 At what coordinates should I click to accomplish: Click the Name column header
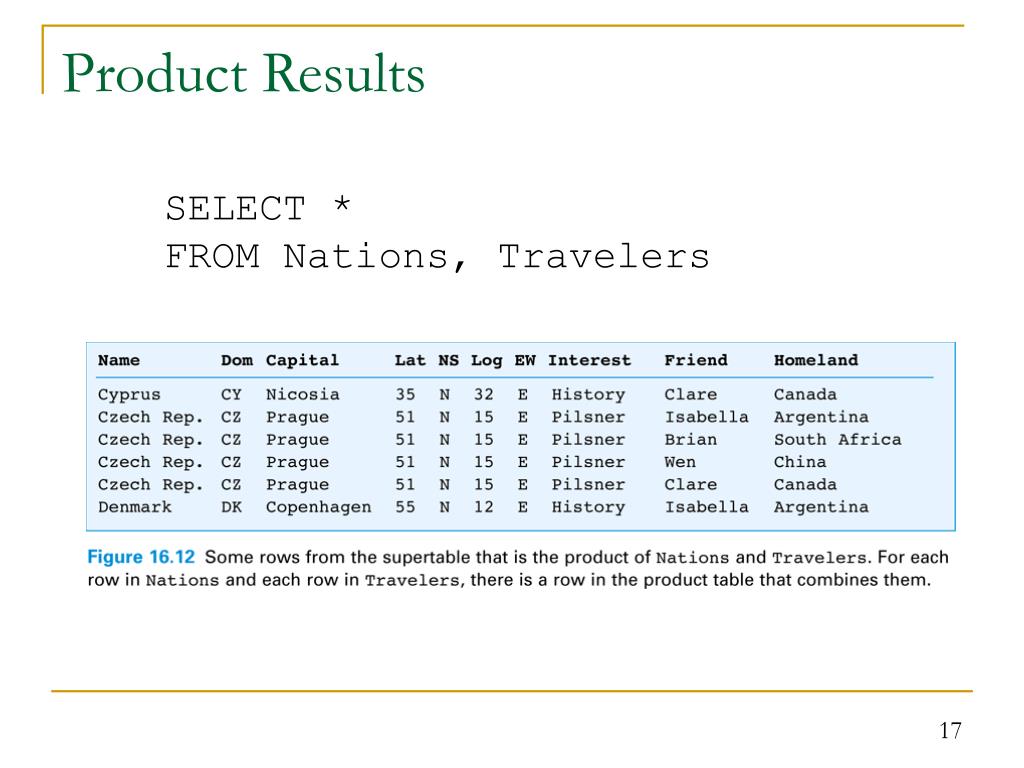tap(119, 360)
